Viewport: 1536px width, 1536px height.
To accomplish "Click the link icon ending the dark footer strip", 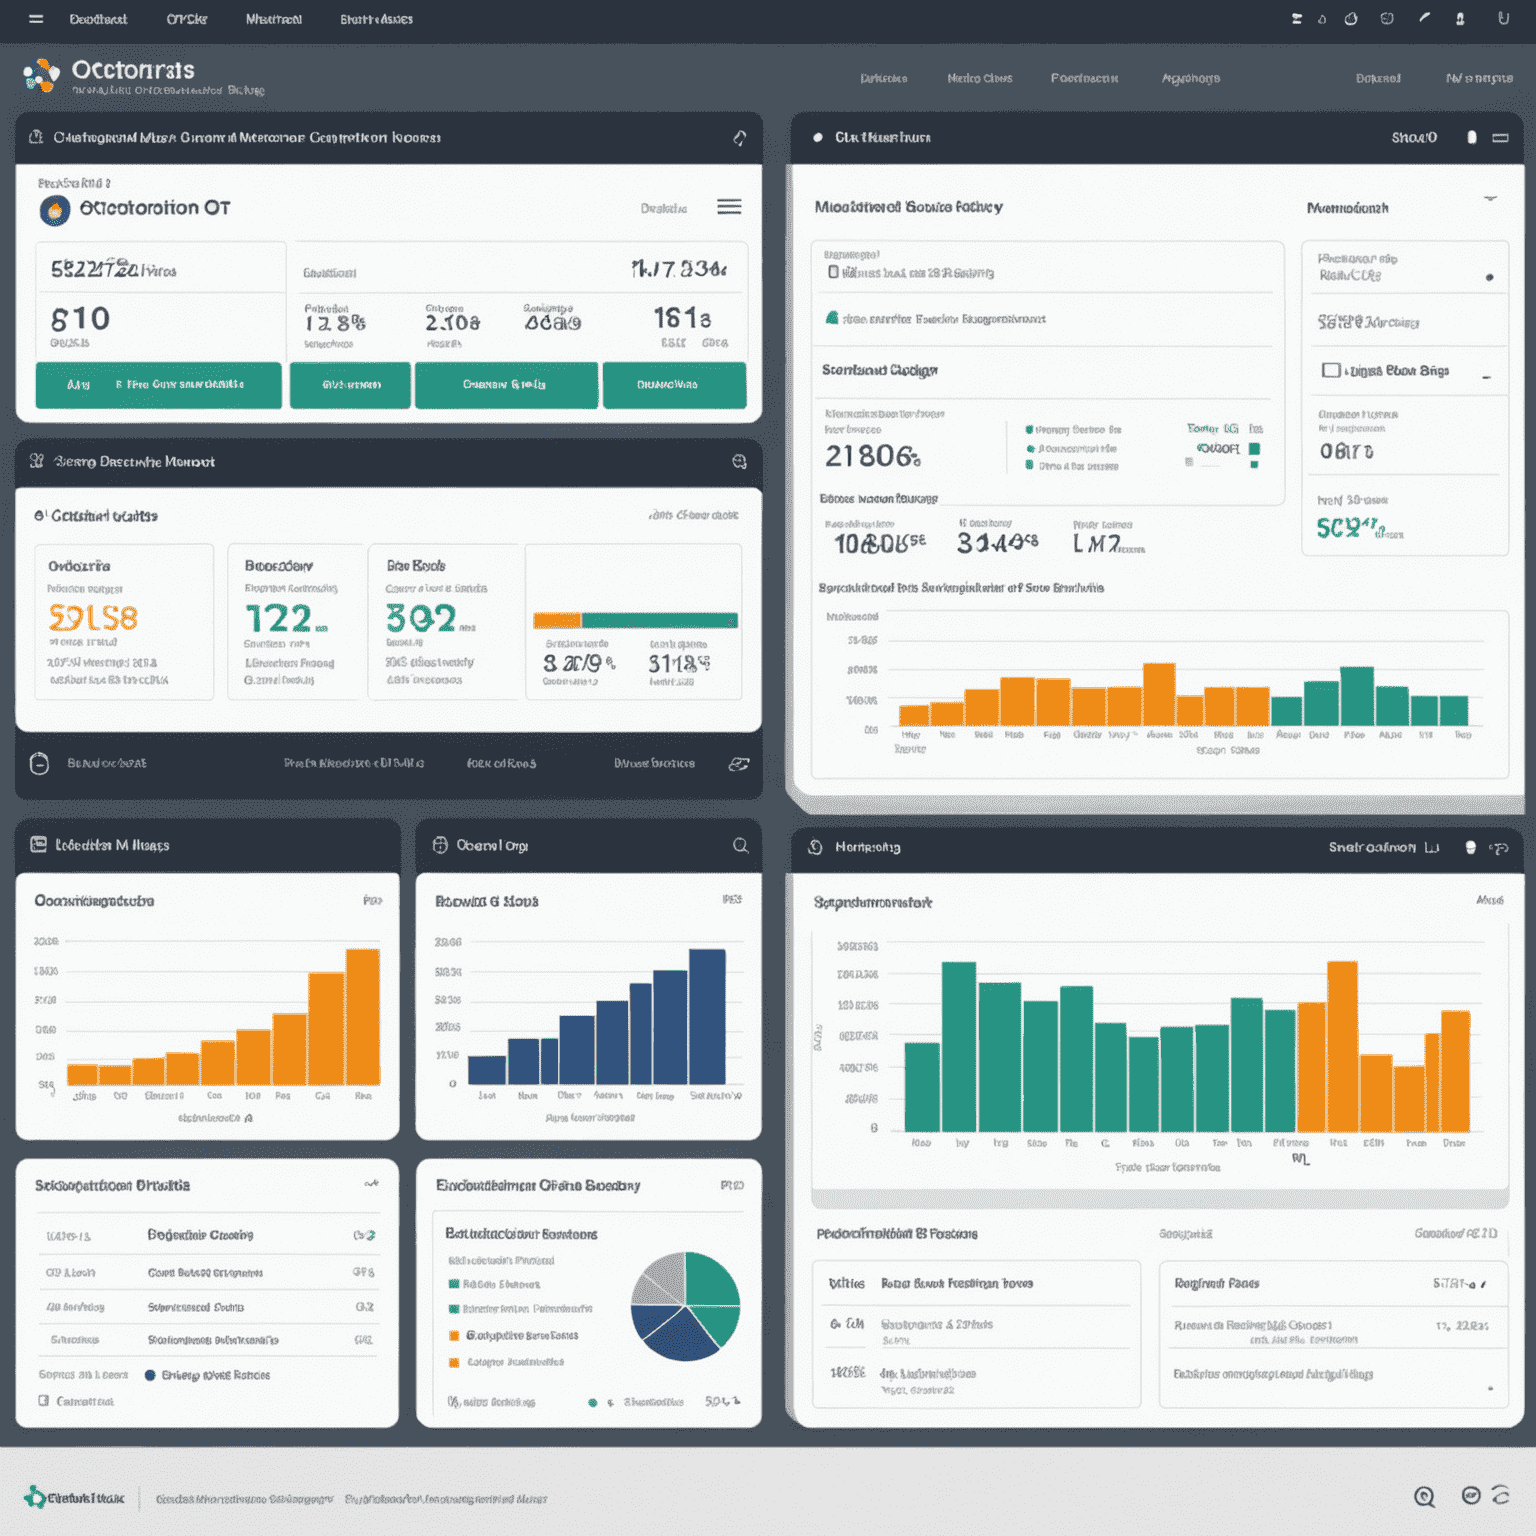I will click(739, 764).
